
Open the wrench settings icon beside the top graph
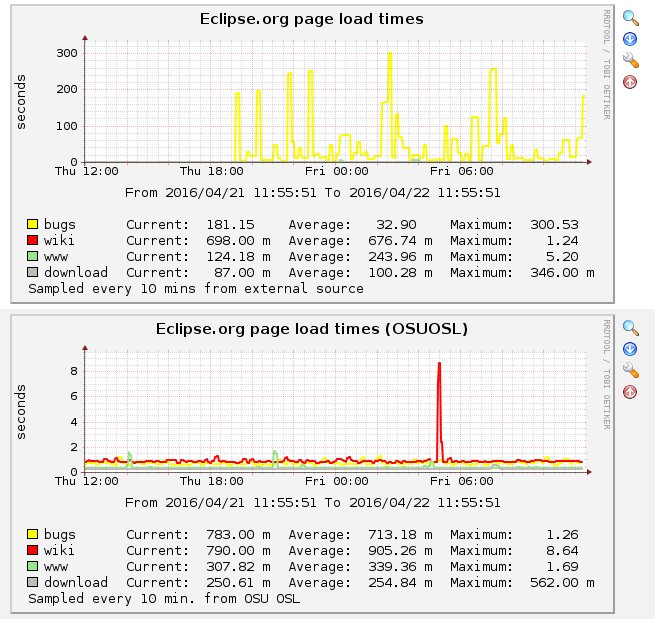[631, 60]
